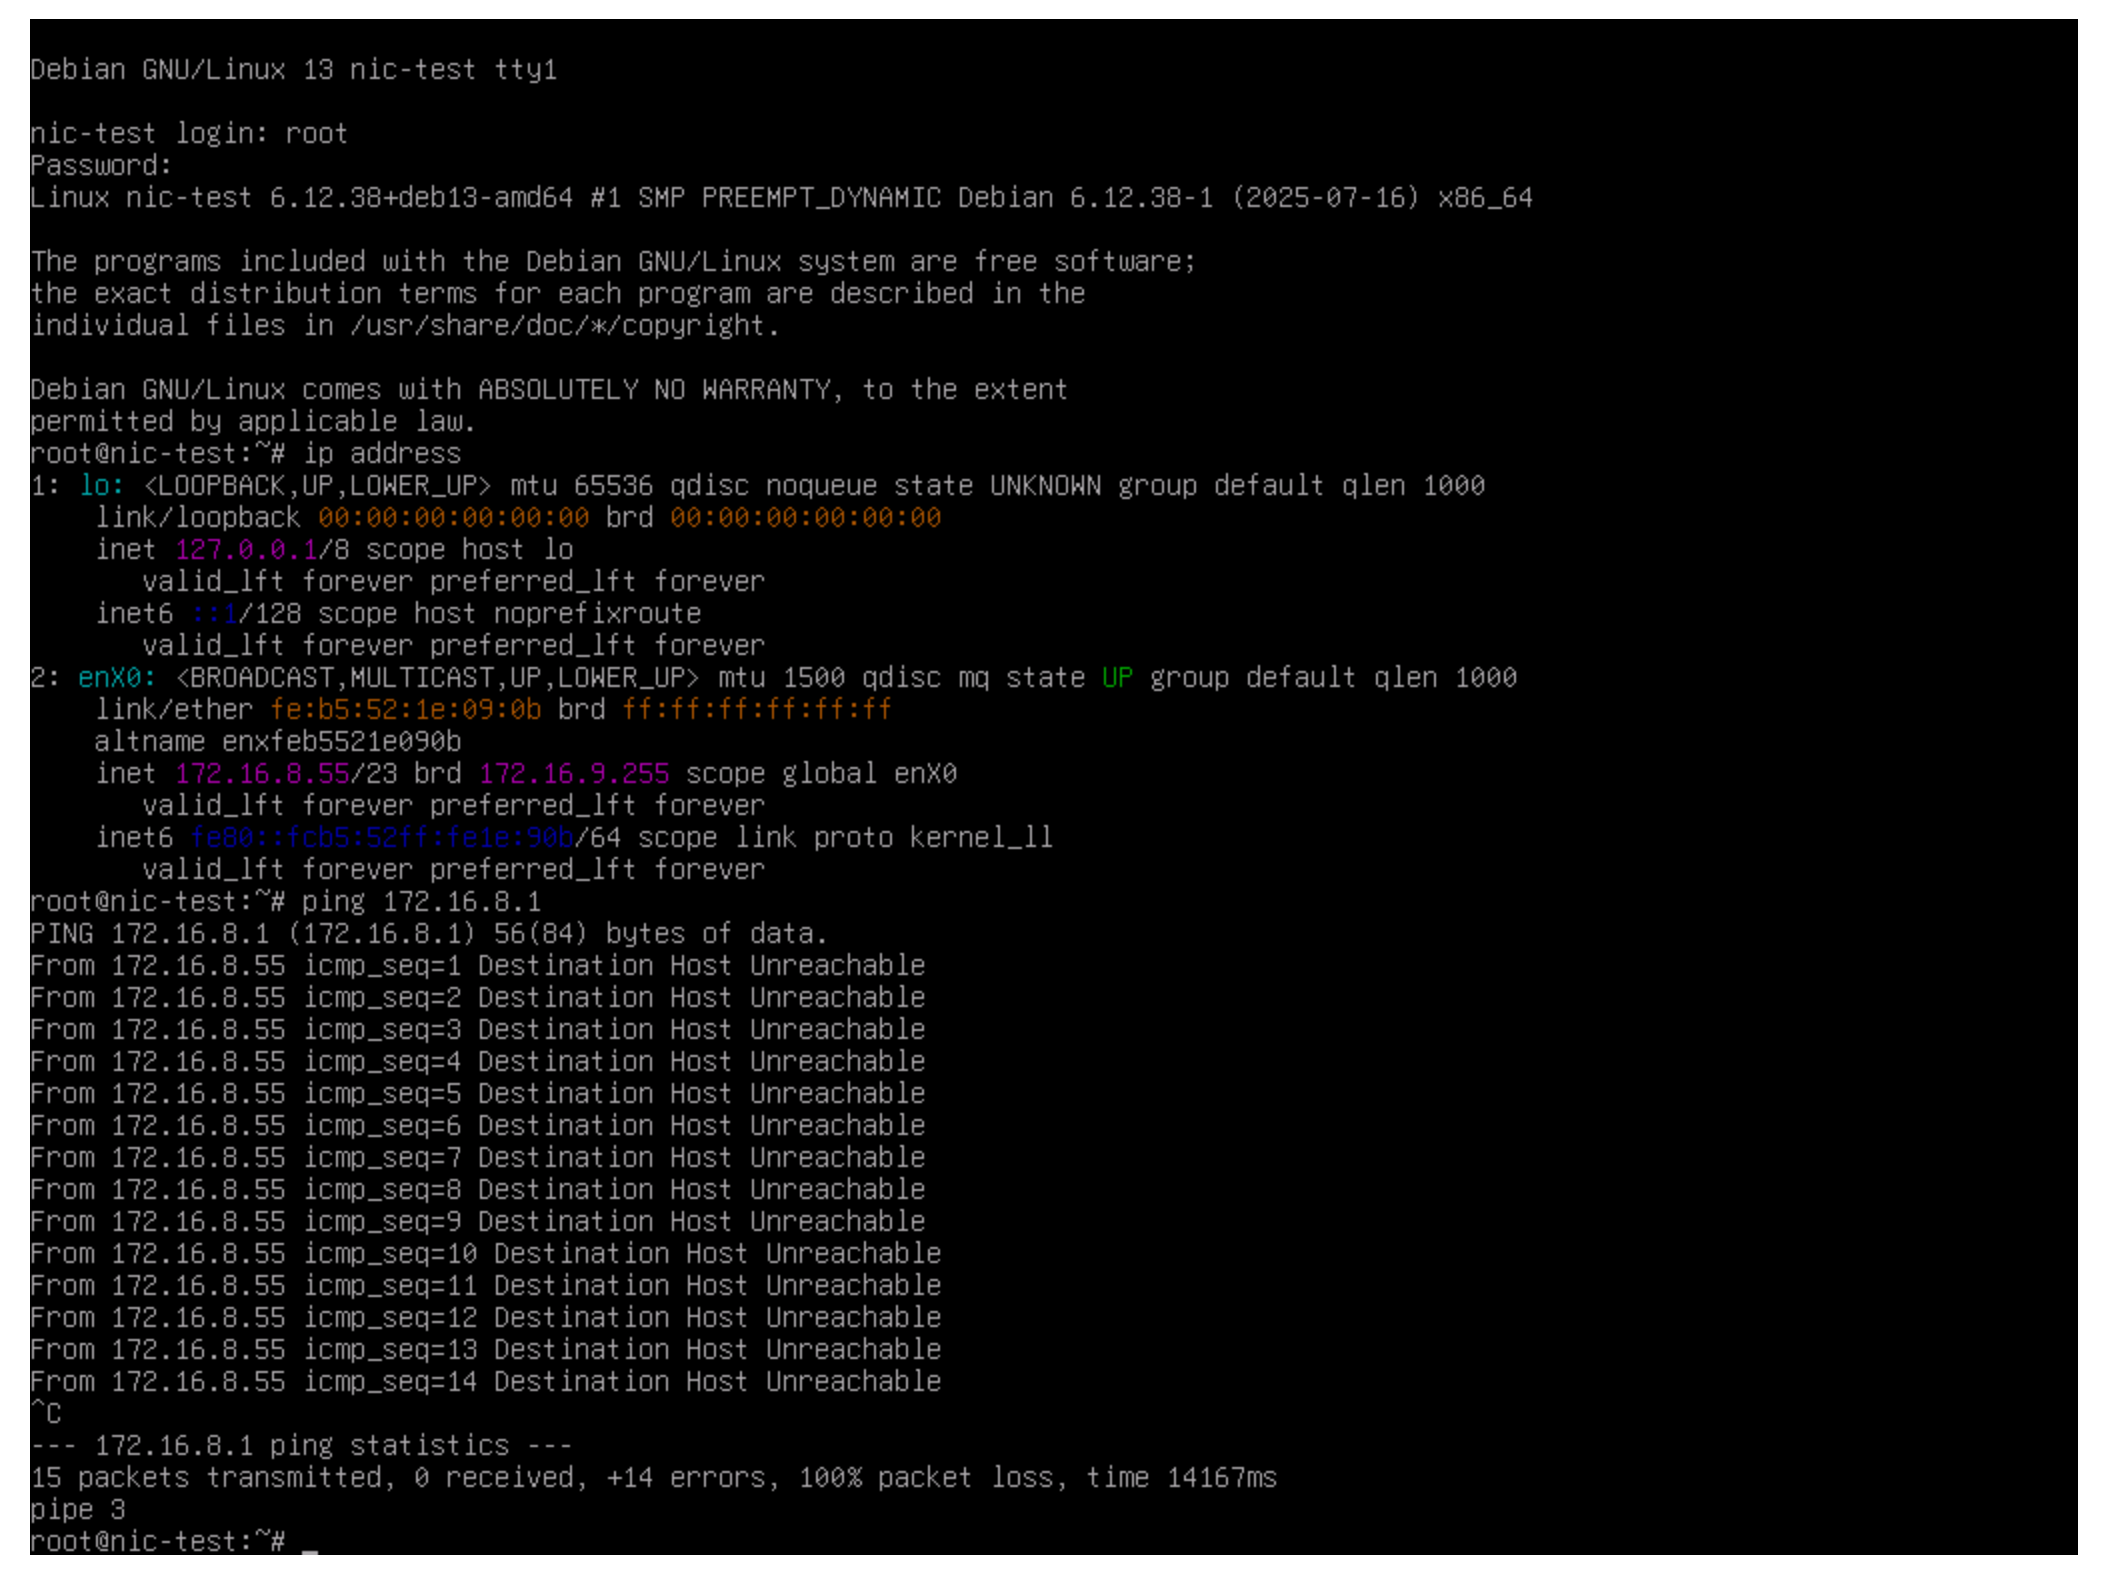2104x1582 pixels.
Task: Click the 'Password:' prompt line
Action: tap(101, 166)
